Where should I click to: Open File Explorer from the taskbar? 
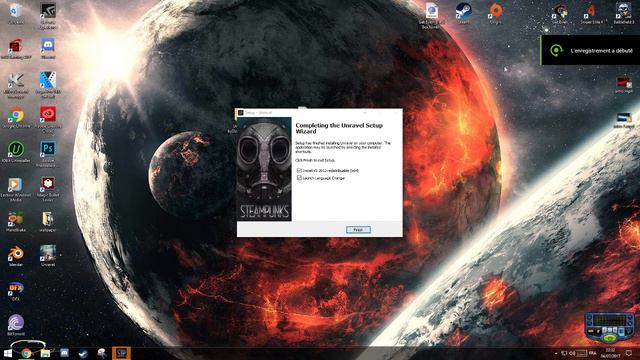(45, 353)
